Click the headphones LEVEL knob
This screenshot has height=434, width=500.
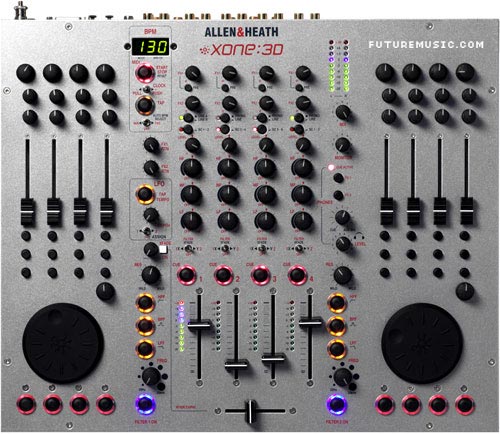(343, 244)
